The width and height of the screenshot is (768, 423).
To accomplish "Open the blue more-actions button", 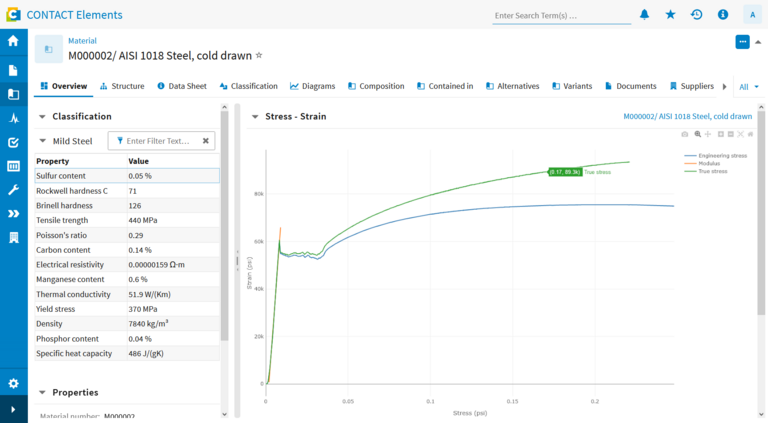I will pos(743,42).
